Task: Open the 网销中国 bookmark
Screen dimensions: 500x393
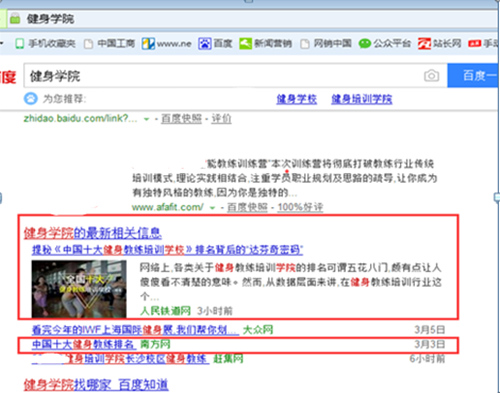Action: coord(326,43)
